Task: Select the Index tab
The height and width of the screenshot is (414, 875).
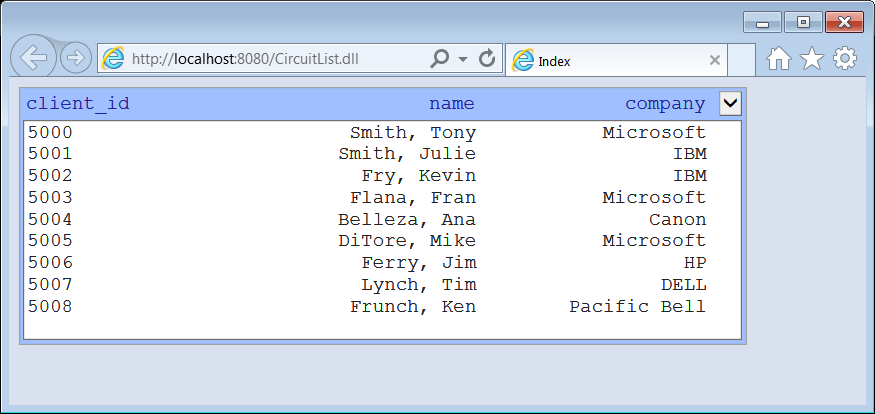Action: (616, 60)
